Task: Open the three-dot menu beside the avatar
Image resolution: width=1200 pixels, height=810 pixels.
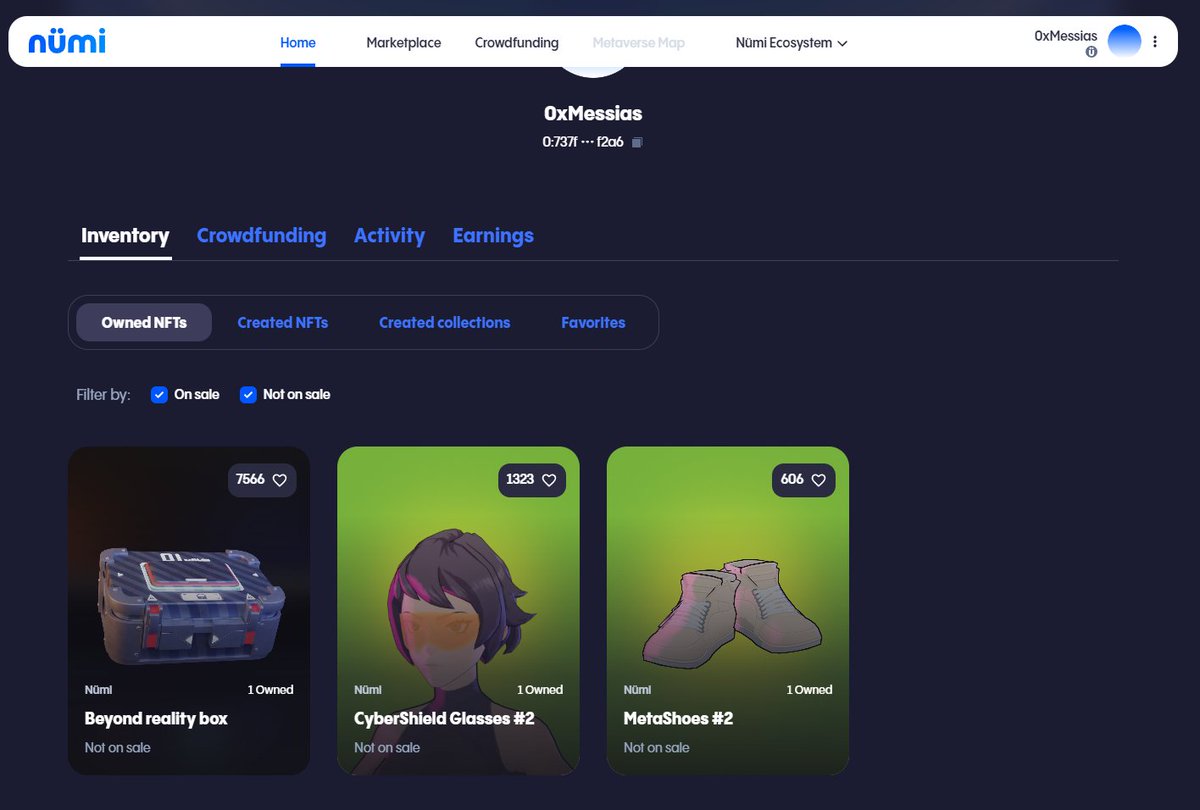Action: [1155, 41]
